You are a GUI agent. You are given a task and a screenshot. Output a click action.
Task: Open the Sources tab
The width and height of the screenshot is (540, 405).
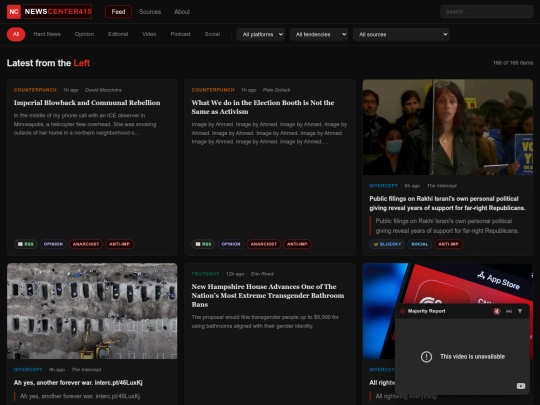tap(150, 12)
